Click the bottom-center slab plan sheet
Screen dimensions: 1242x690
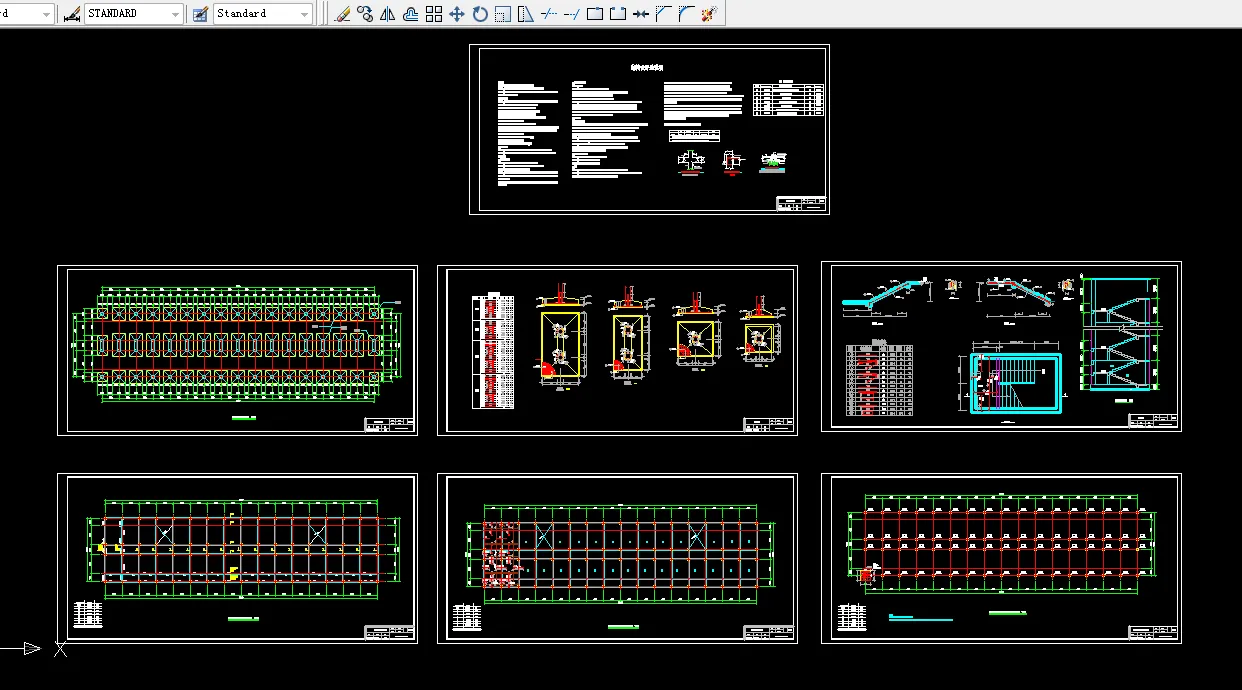617,558
